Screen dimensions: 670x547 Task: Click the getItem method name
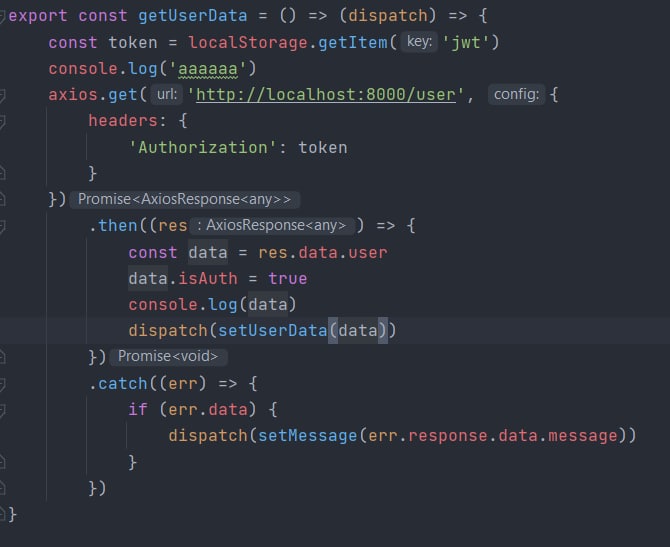coord(353,42)
